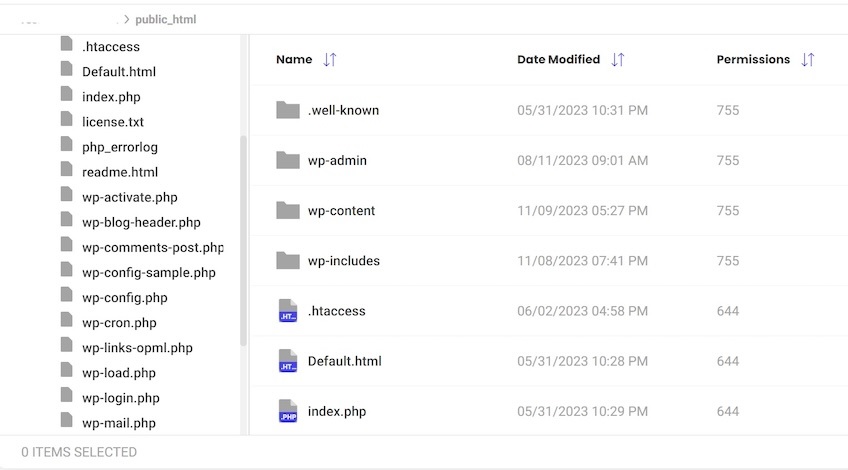Click public_html in the breadcrumb path
848x470 pixels.
165,19
